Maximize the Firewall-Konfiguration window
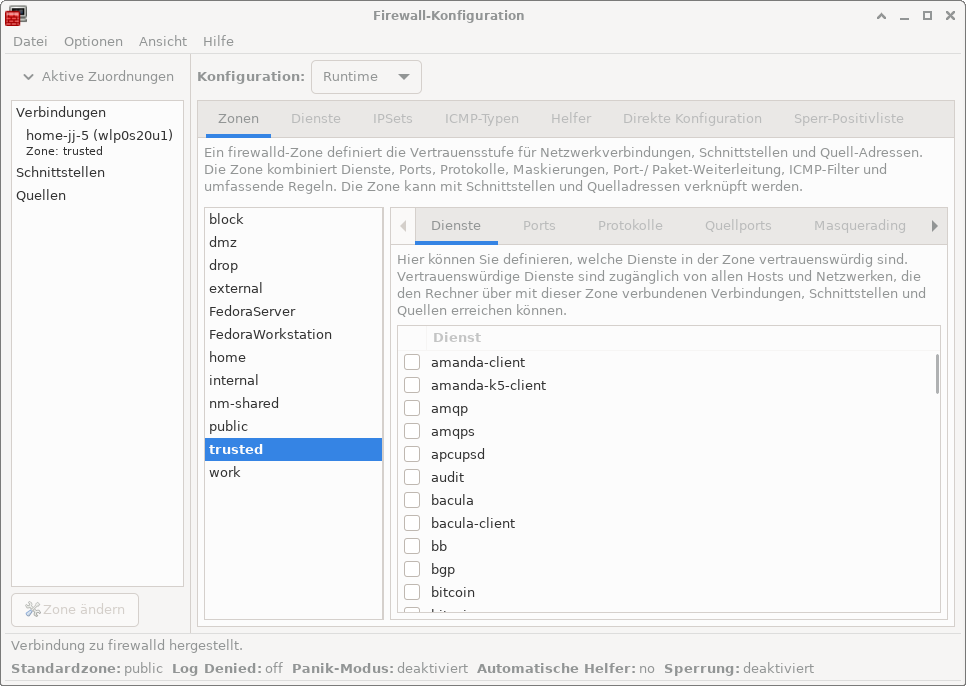This screenshot has height=686, width=966. [927, 15]
